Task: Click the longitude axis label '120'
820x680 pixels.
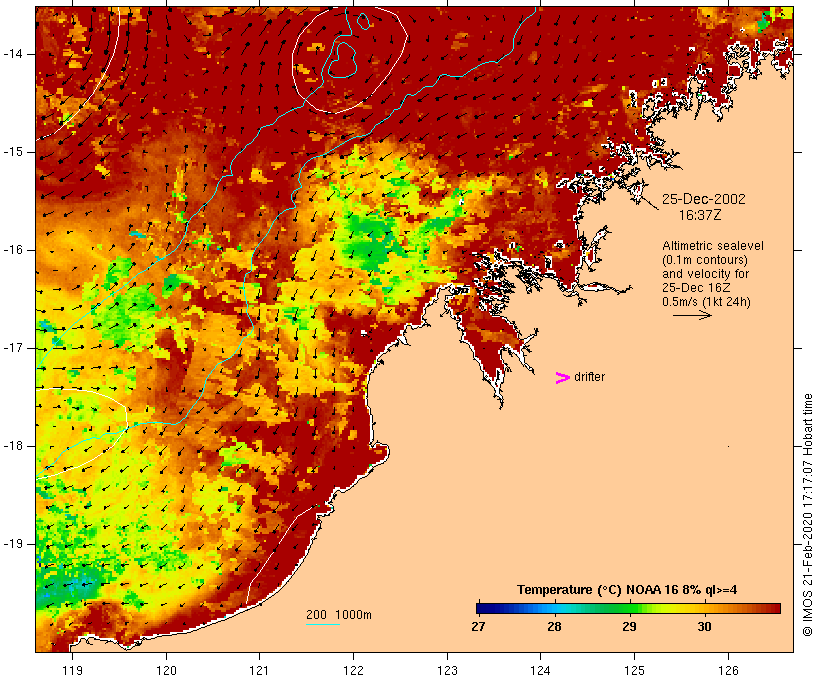Action: pyautogui.click(x=166, y=670)
